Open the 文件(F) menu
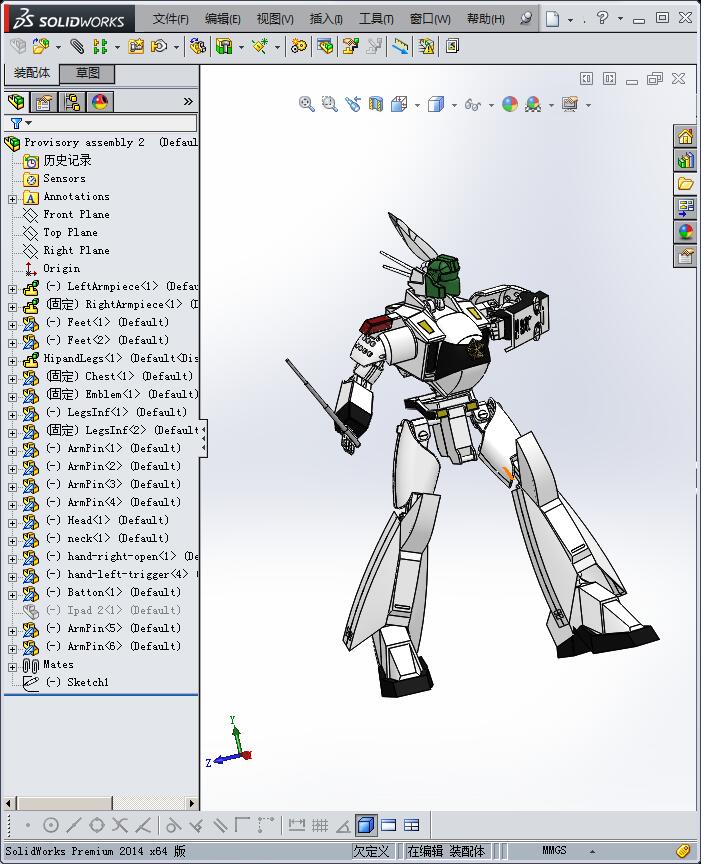The width and height of the screenshot is (701, 864). tap(170, 19)
